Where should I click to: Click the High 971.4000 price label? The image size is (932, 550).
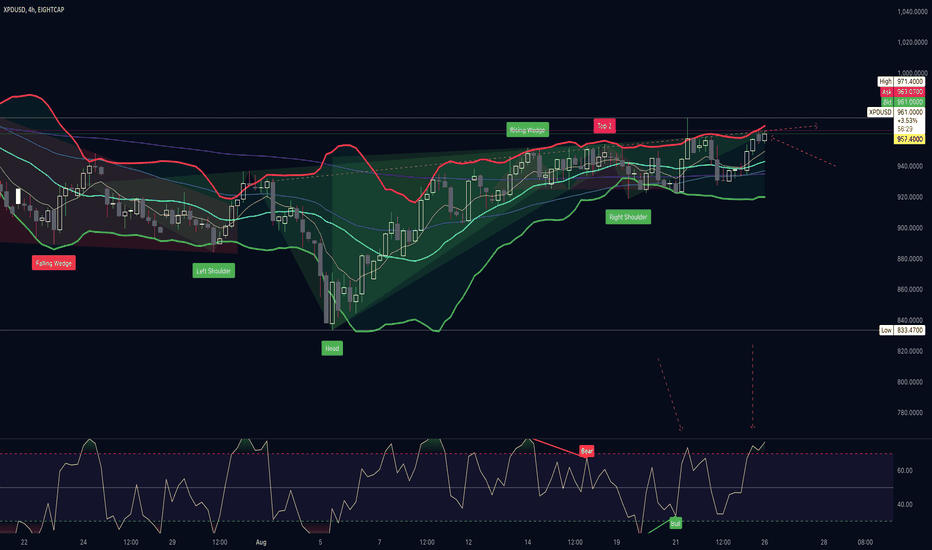click(x=901, y=81)
